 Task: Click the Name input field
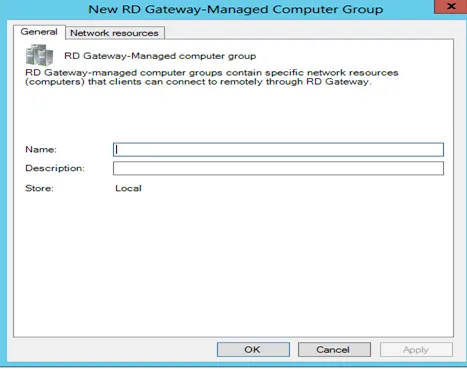coord(278,150)
